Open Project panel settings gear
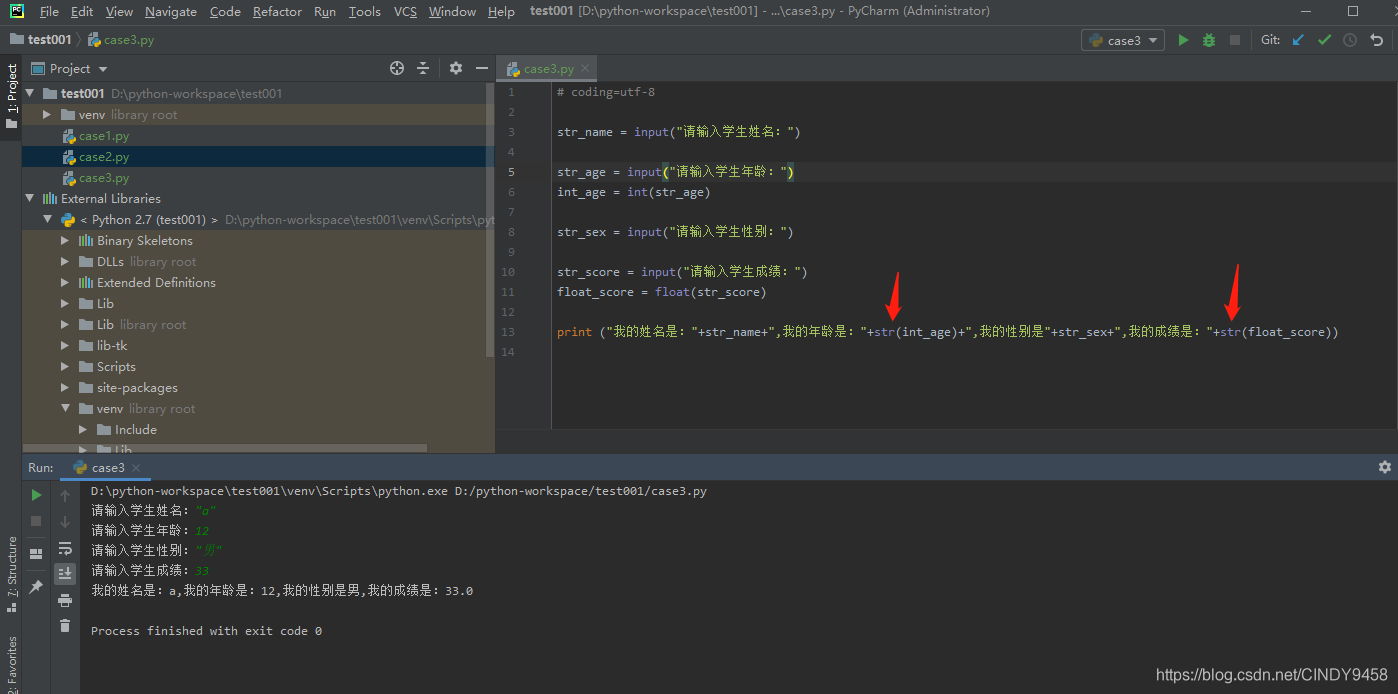The image size is (1398, 694). point(456,68)
